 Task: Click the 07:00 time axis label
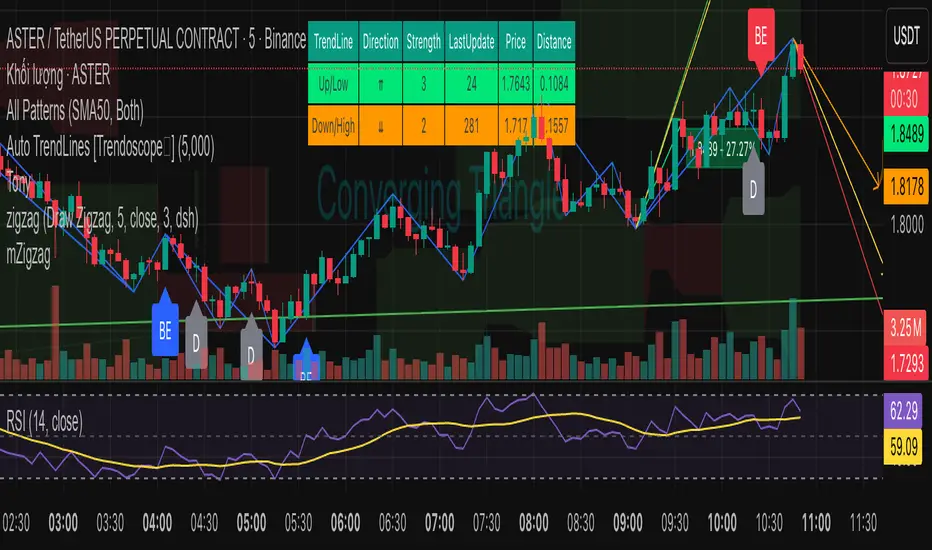[440, 523]
